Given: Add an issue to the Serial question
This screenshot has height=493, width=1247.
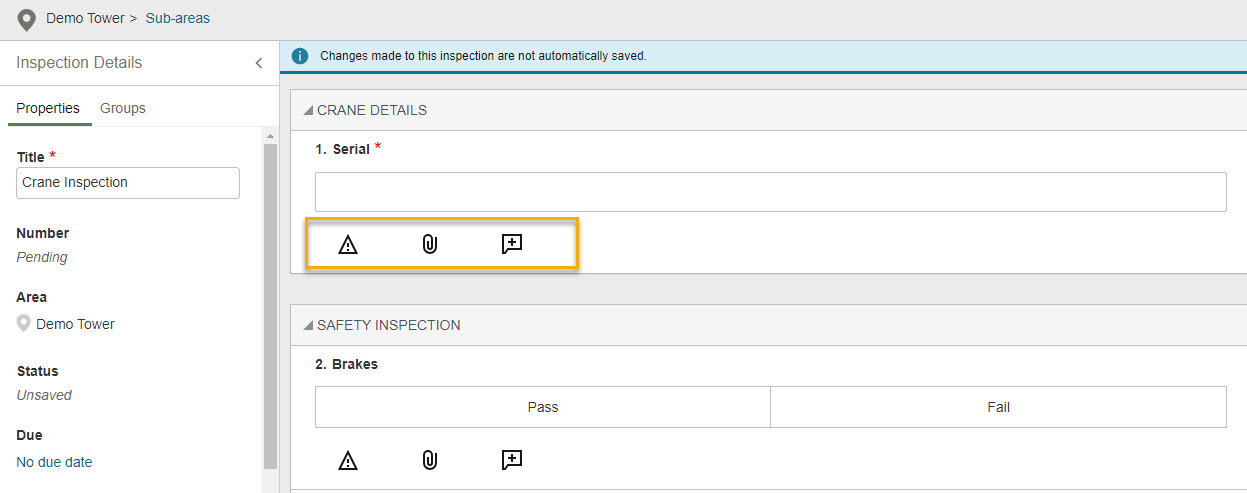Looking at the screenshot, I should coord(347,245).
